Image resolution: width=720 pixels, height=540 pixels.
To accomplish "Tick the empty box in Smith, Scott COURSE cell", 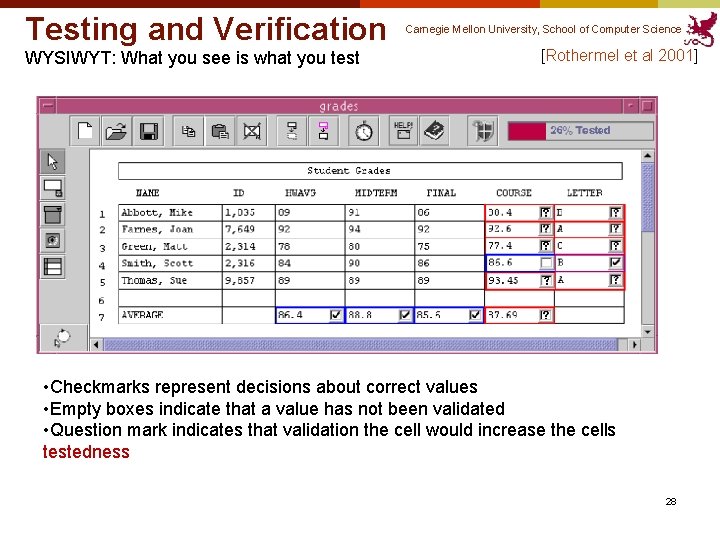I will [546, 263].
